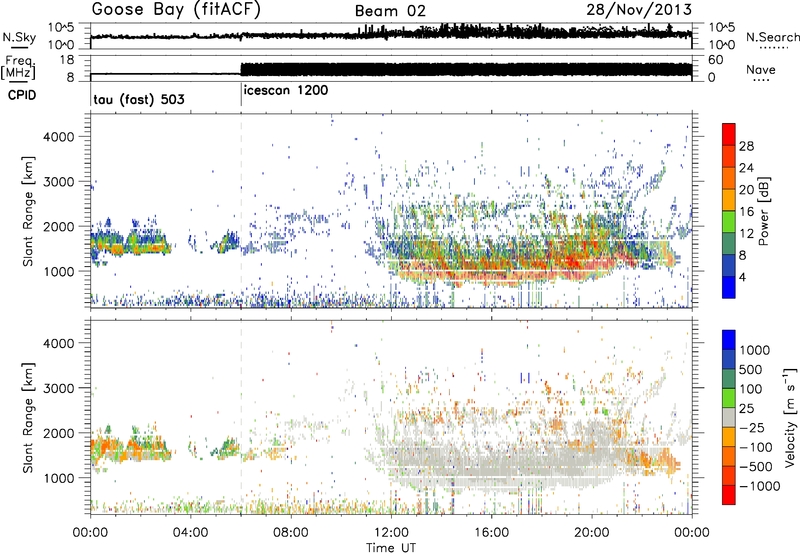Screen dimensions: 800x554
Task: Click the blue swatch above 1000 m/s
Action: (x=729, y=340)
